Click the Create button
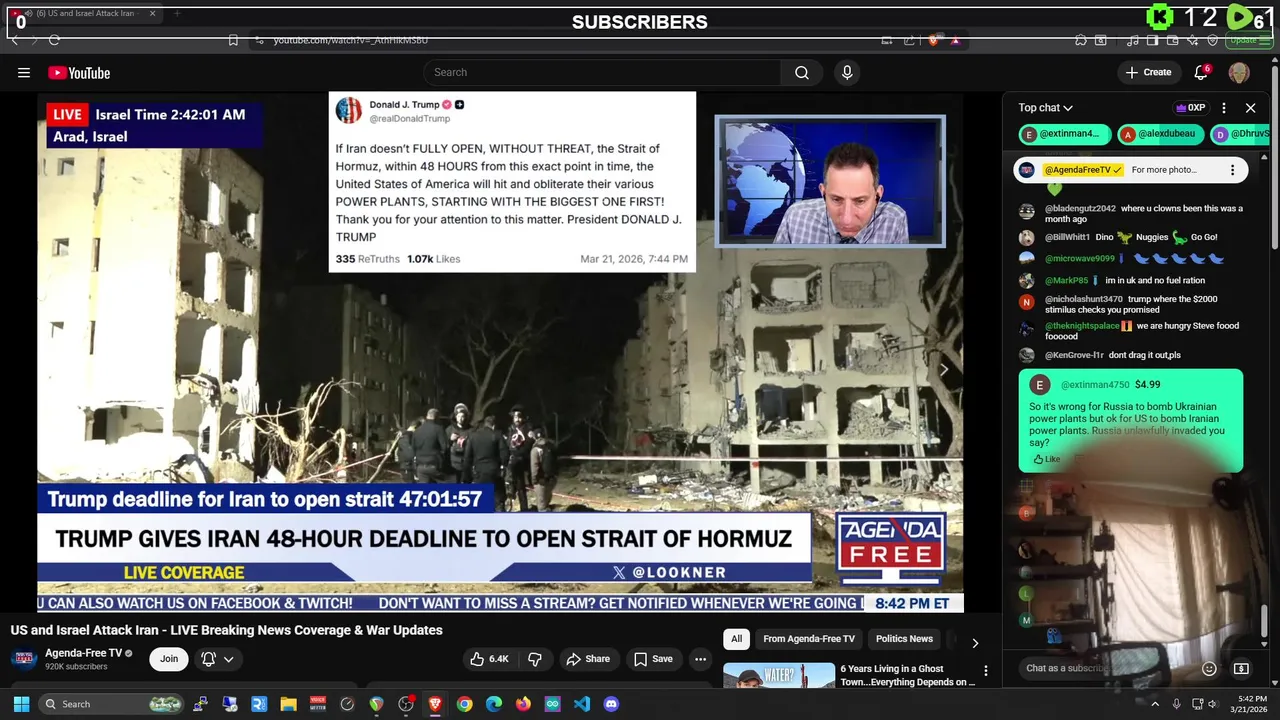This screenshot has width=1280, height=720. click(1148, 72)
